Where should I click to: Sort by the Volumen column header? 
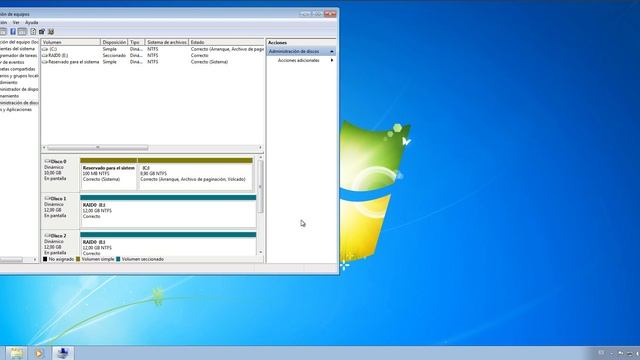tap(71, 42)
